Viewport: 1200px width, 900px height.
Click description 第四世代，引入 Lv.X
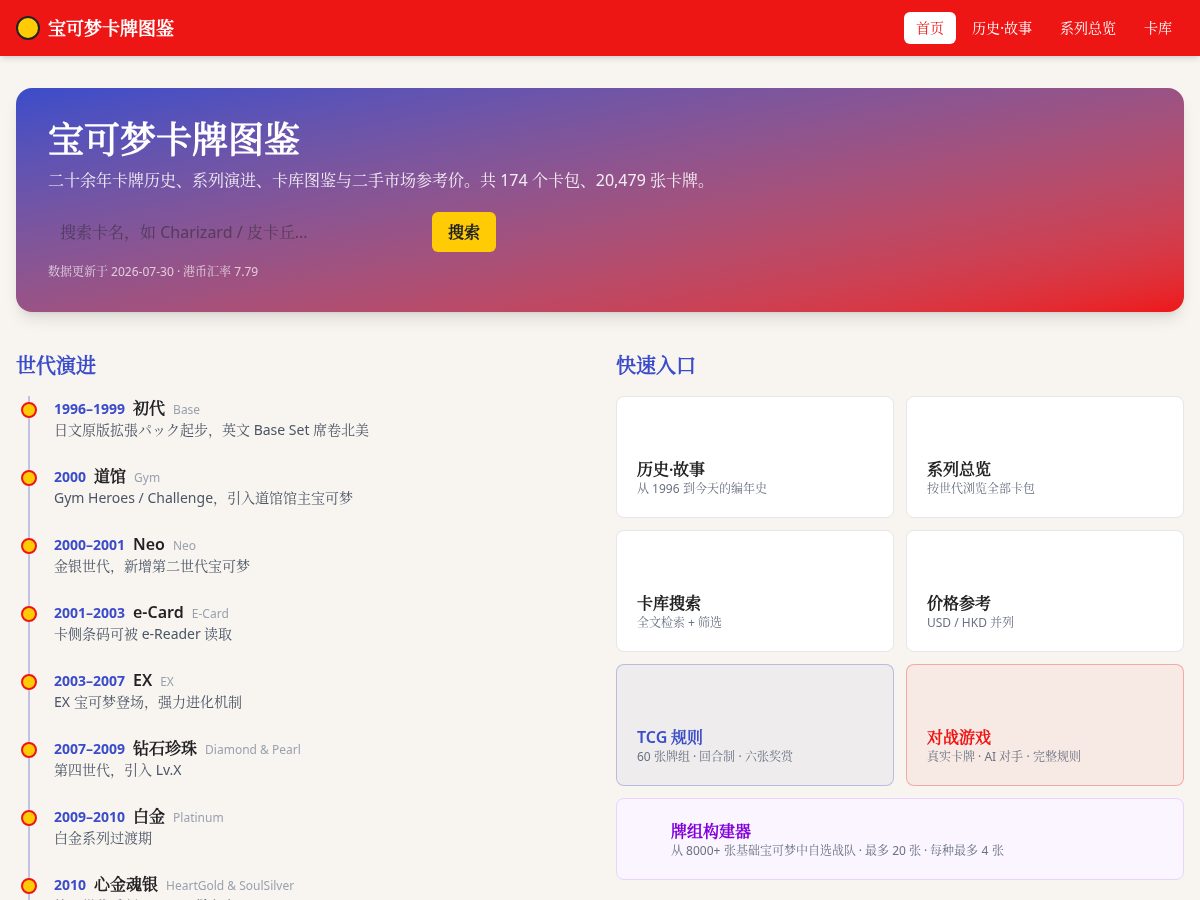coord(118,770)
